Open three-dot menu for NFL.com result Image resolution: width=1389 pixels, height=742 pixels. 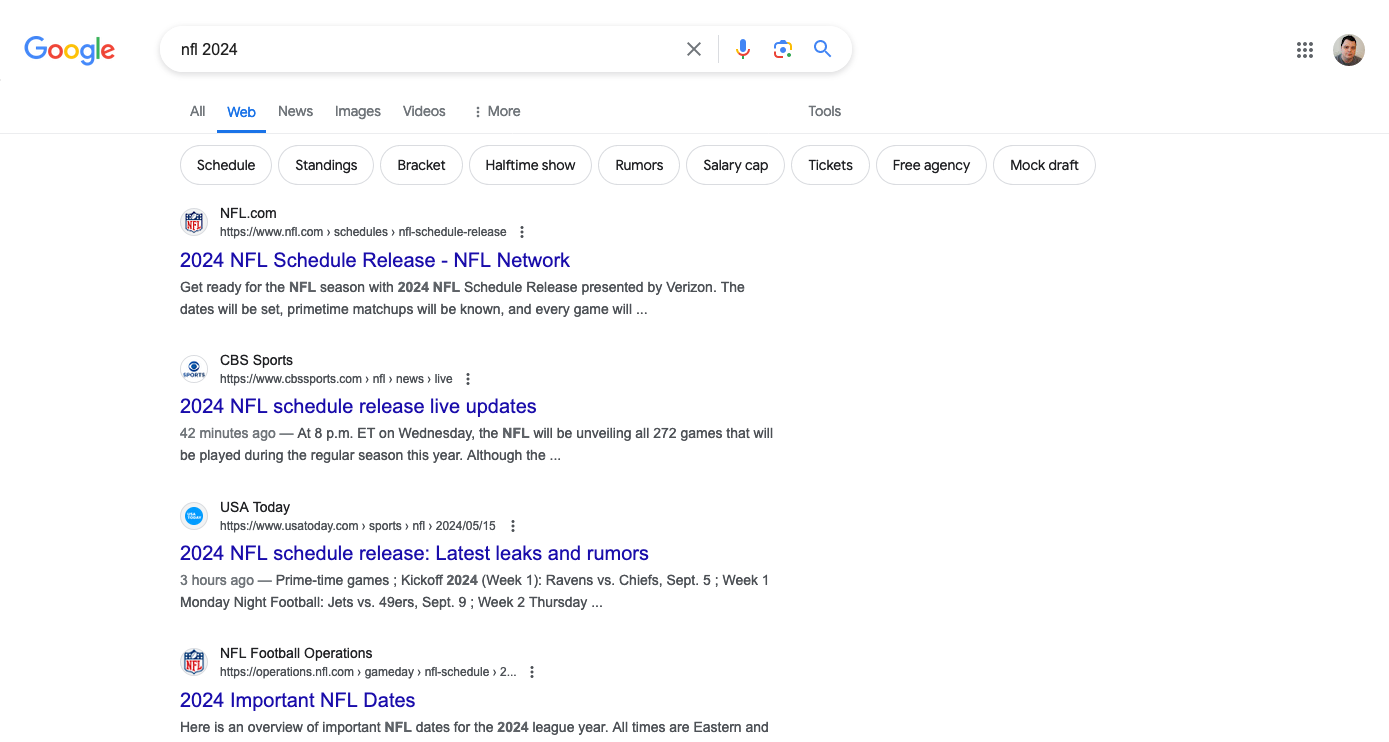pos(522,232)
